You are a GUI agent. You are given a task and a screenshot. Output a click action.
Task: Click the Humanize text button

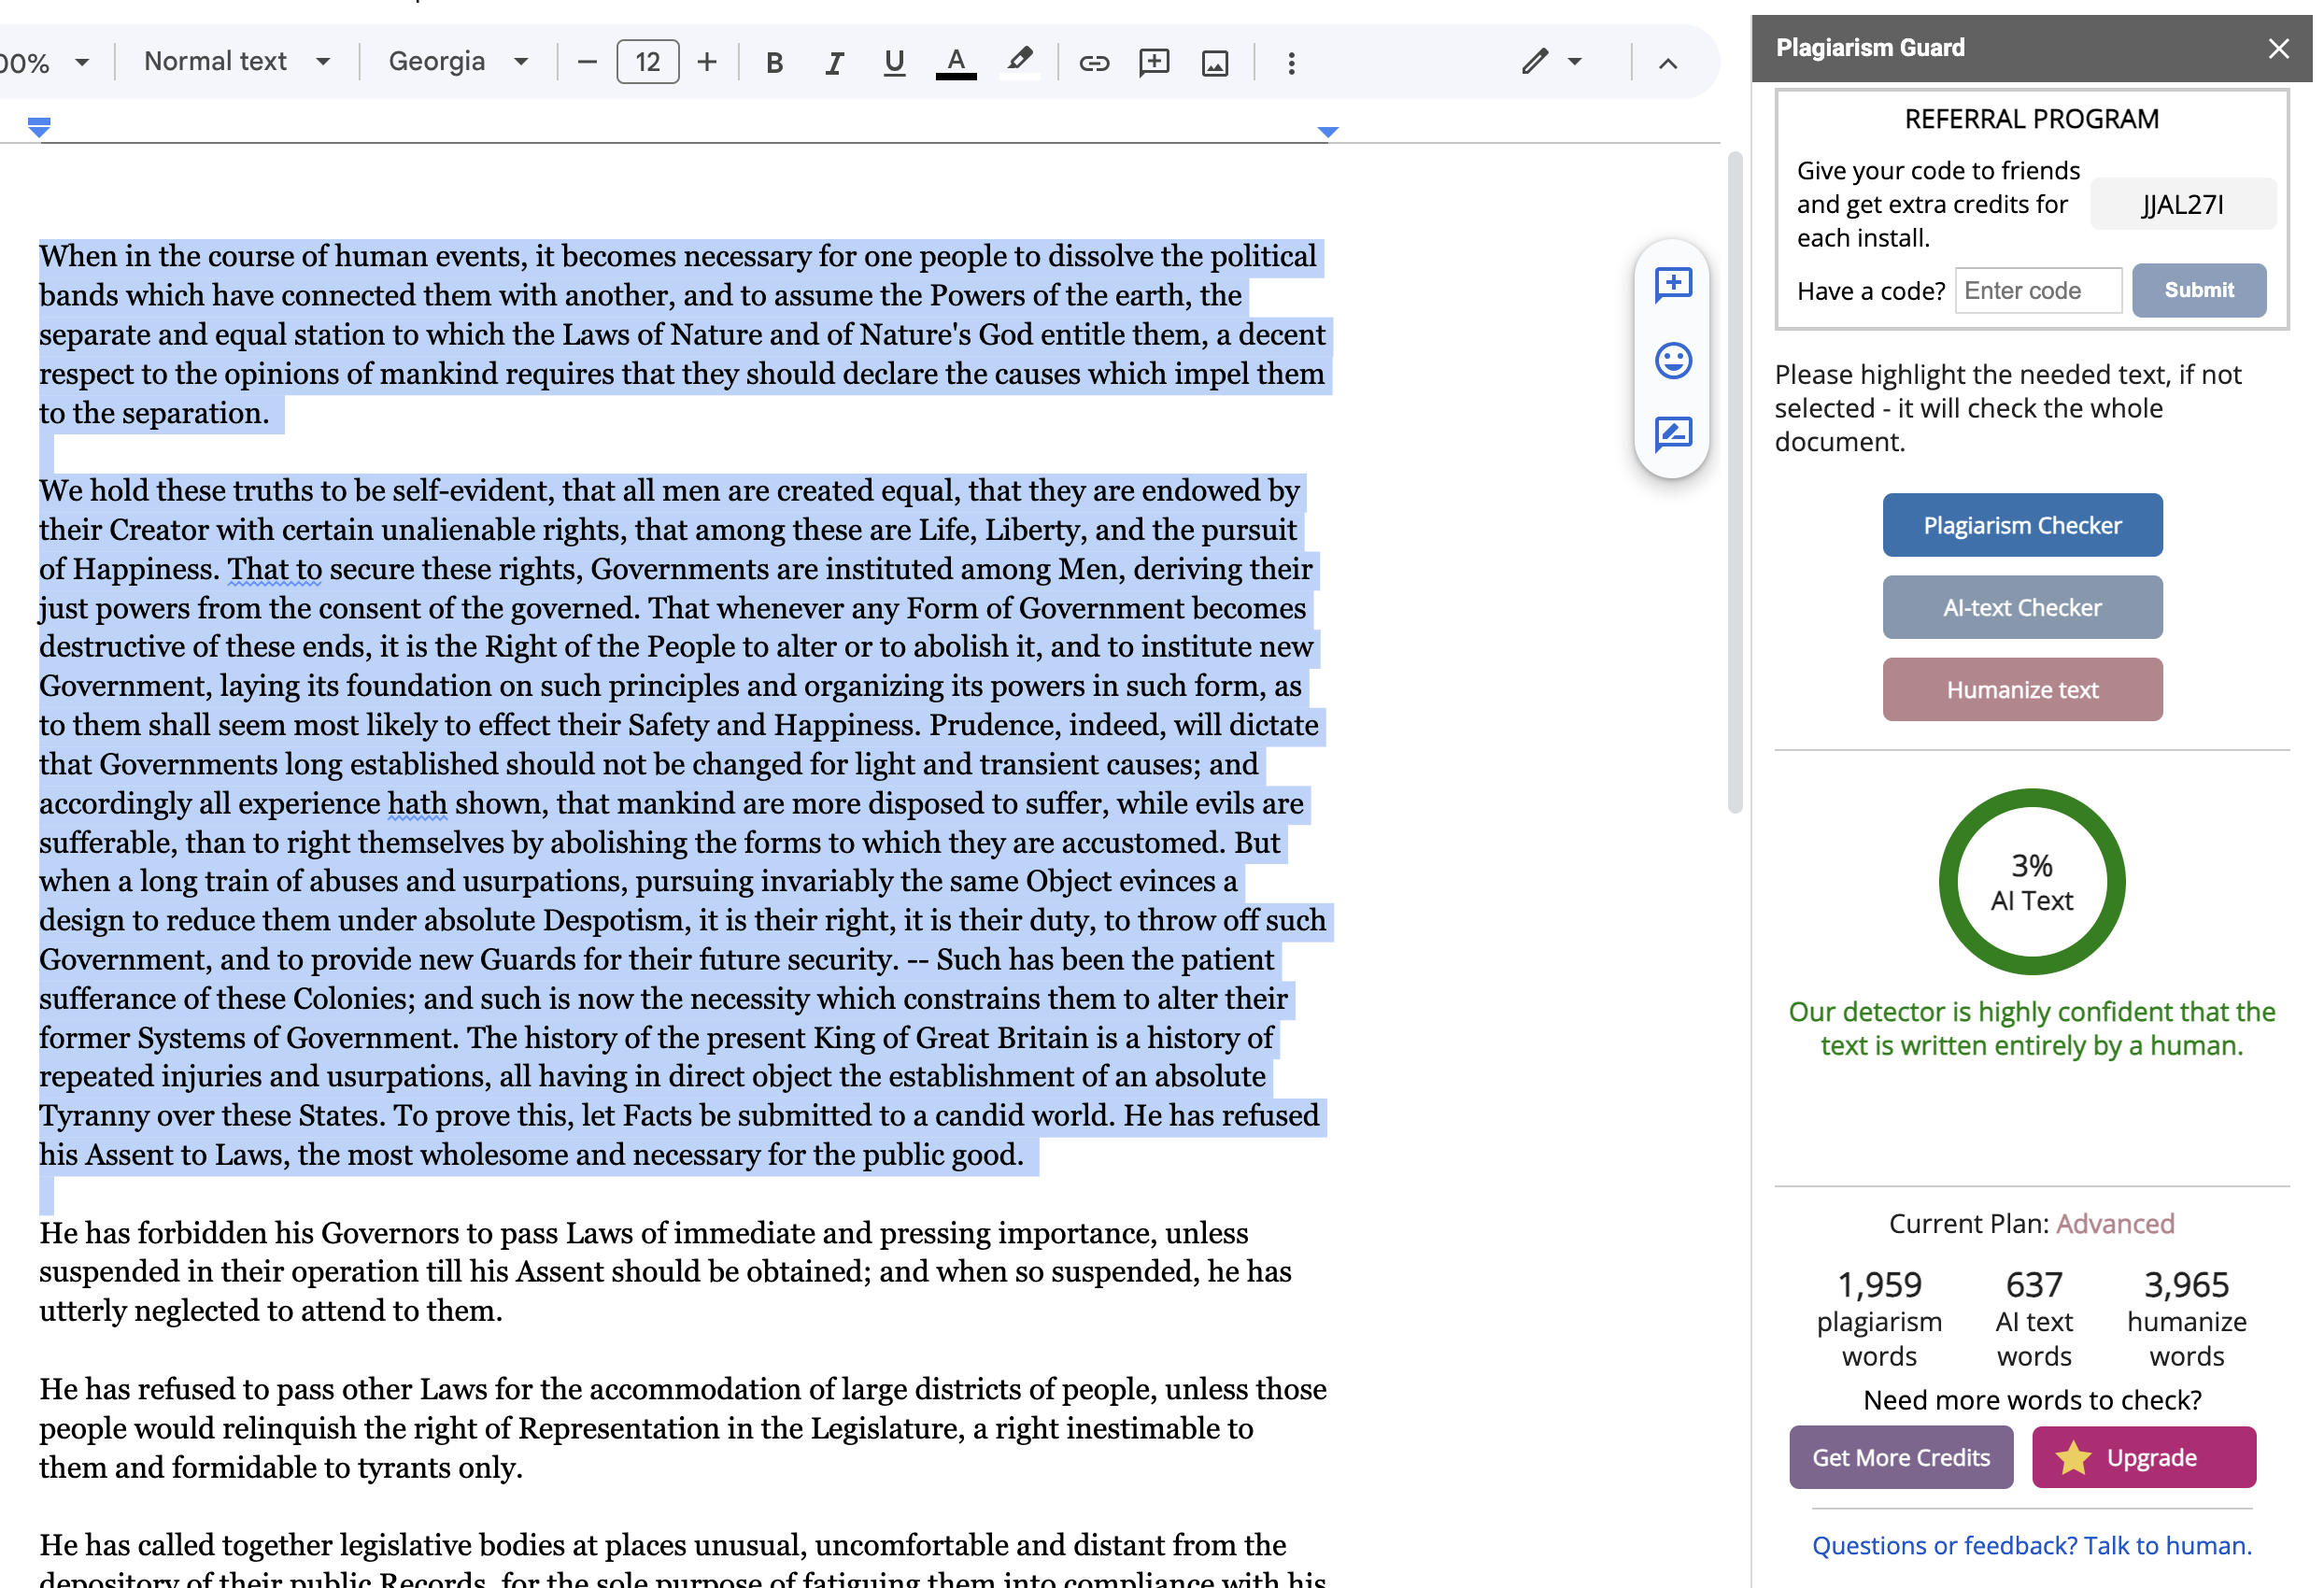pos(2022,690)
